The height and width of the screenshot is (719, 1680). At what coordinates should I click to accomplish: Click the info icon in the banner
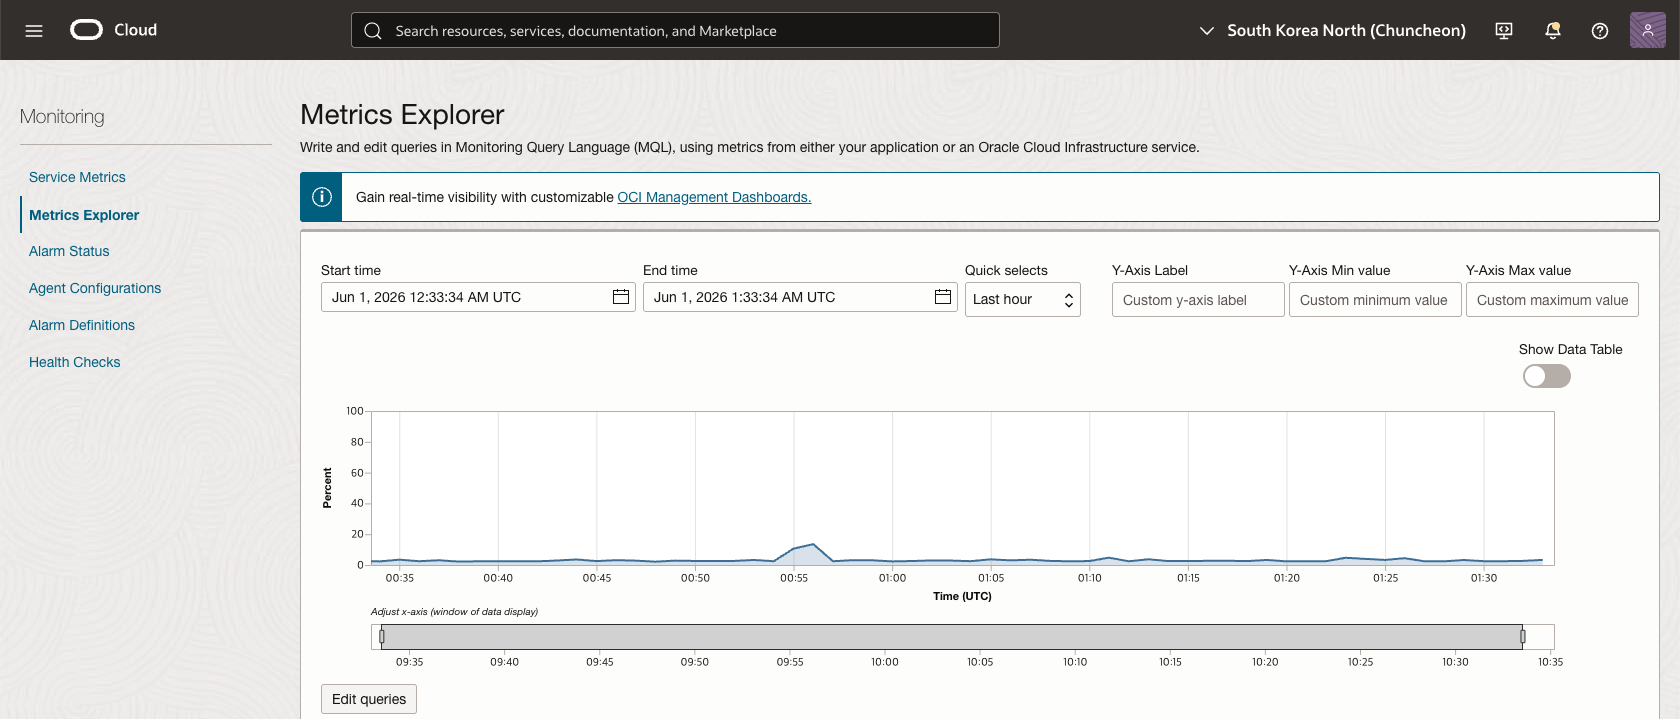tap(321, 197)
